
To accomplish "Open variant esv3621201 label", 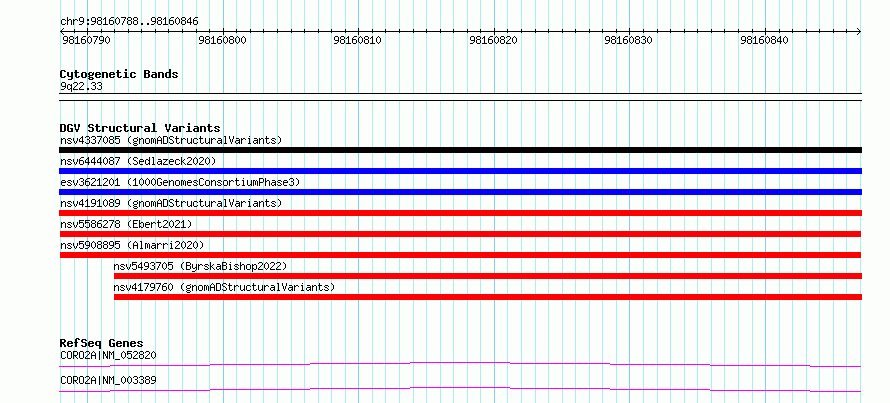I will tap(180, 182).
